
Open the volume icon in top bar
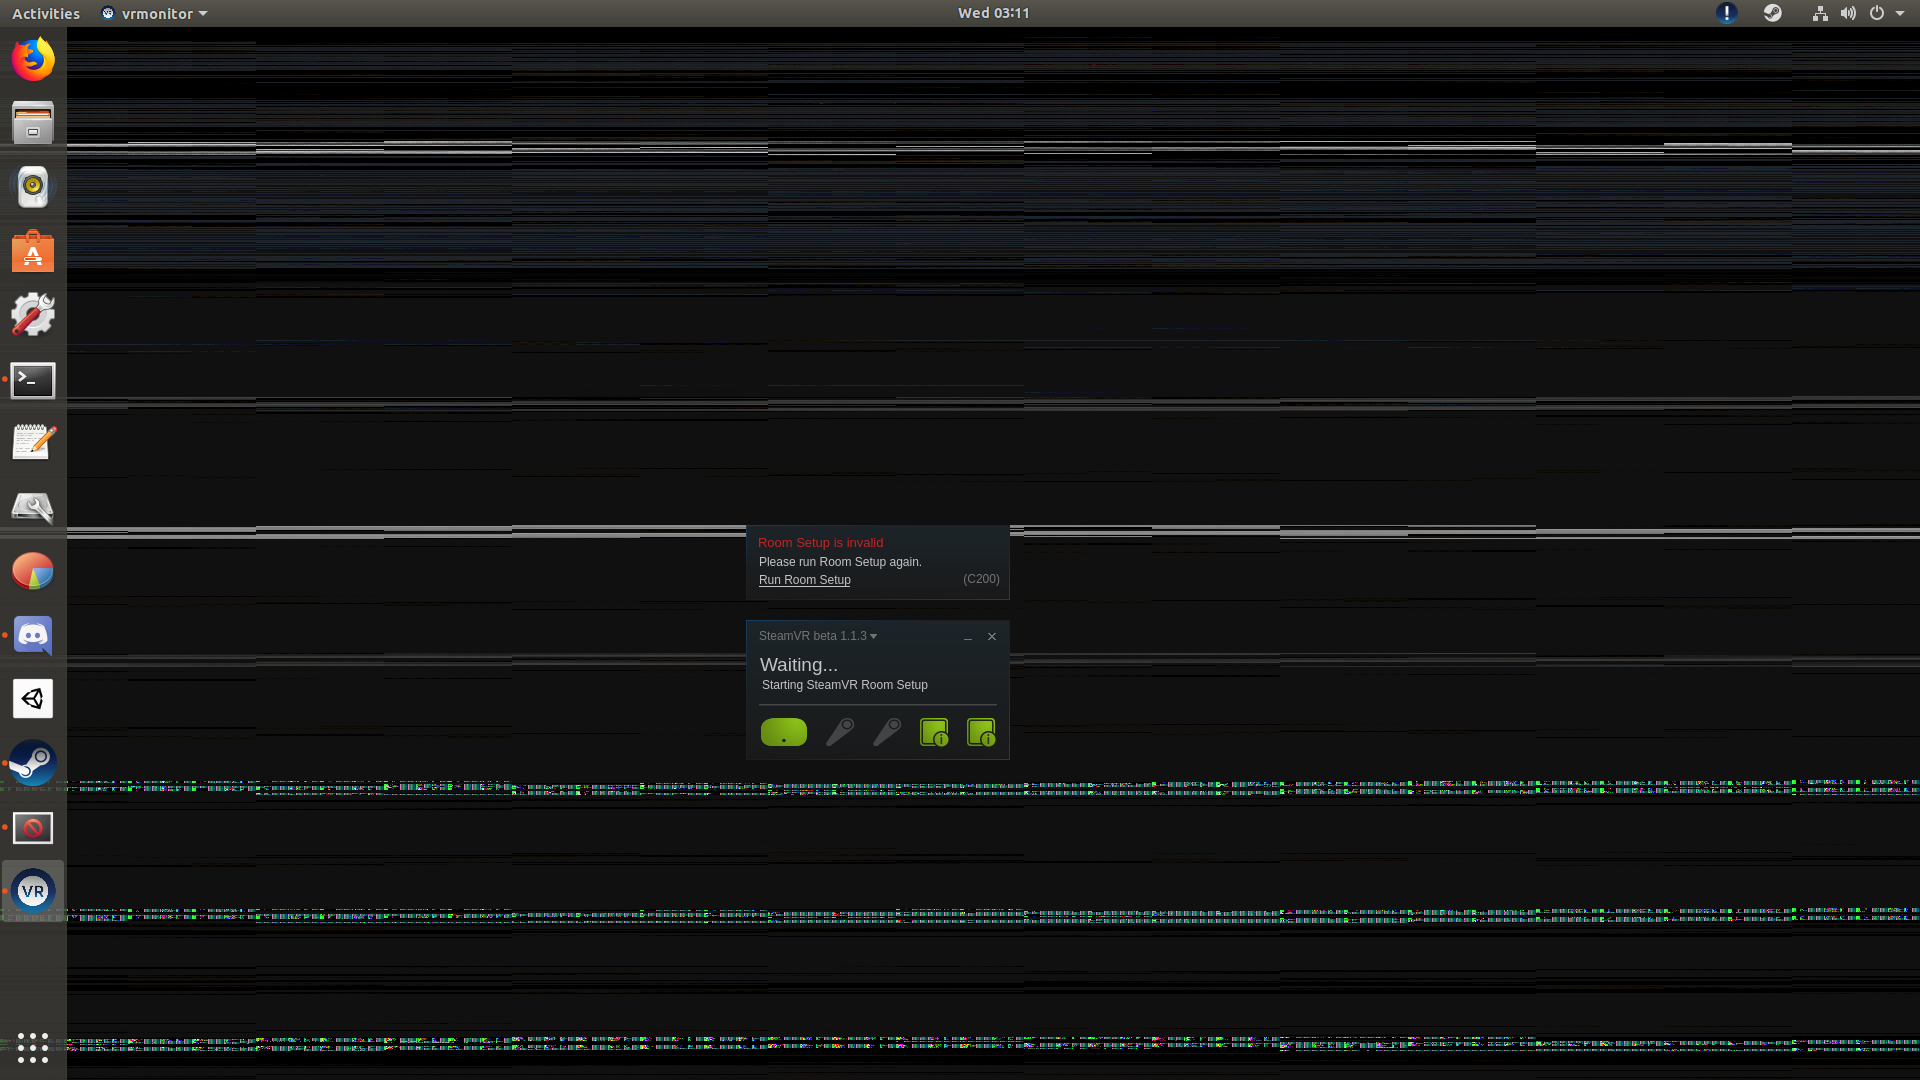tap(1848, 13)
